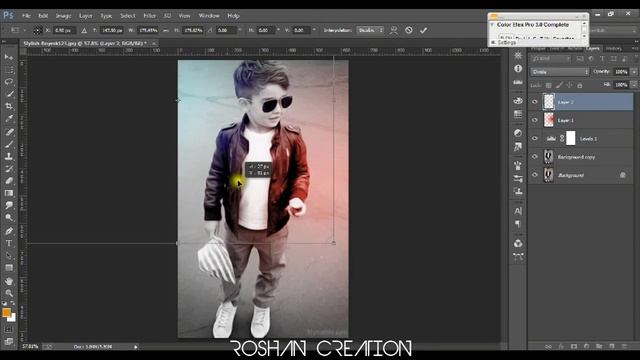Image resolution: width=640 pixels, height=360 pixels.
Task: Select the Layers panel tab
Action: (x=593, y=49)
